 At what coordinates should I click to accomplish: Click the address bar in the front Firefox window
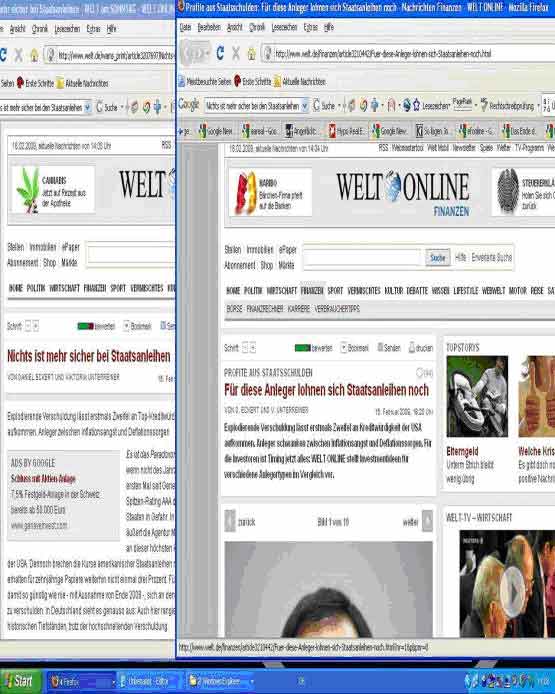click(406, 54)
